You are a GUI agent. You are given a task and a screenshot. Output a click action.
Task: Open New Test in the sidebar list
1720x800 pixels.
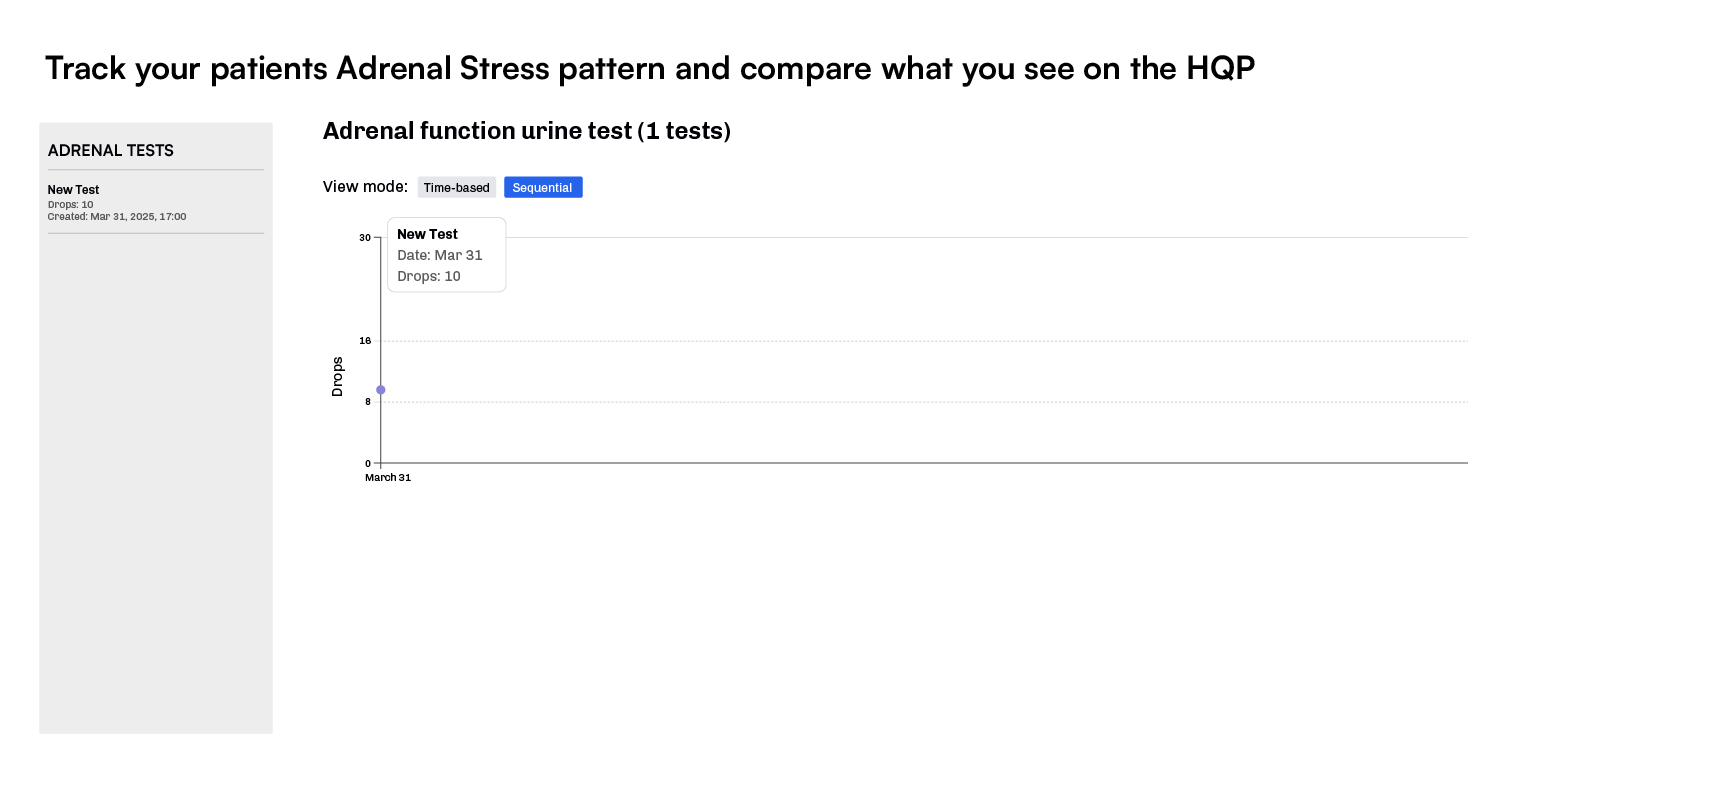click(x=73, y=190)
